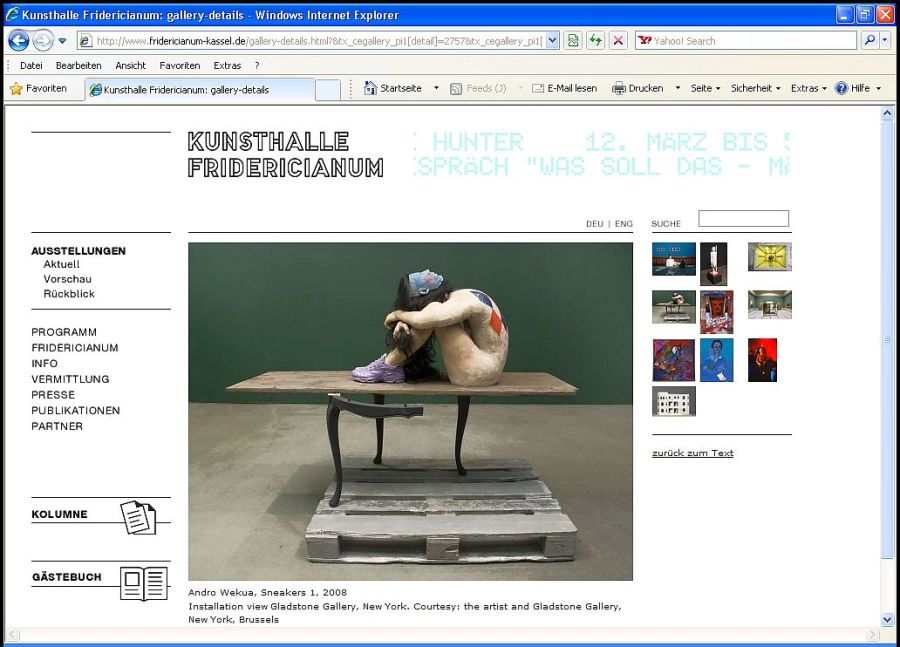
Task: Open the ? help menu
Action: pos(257,65)
